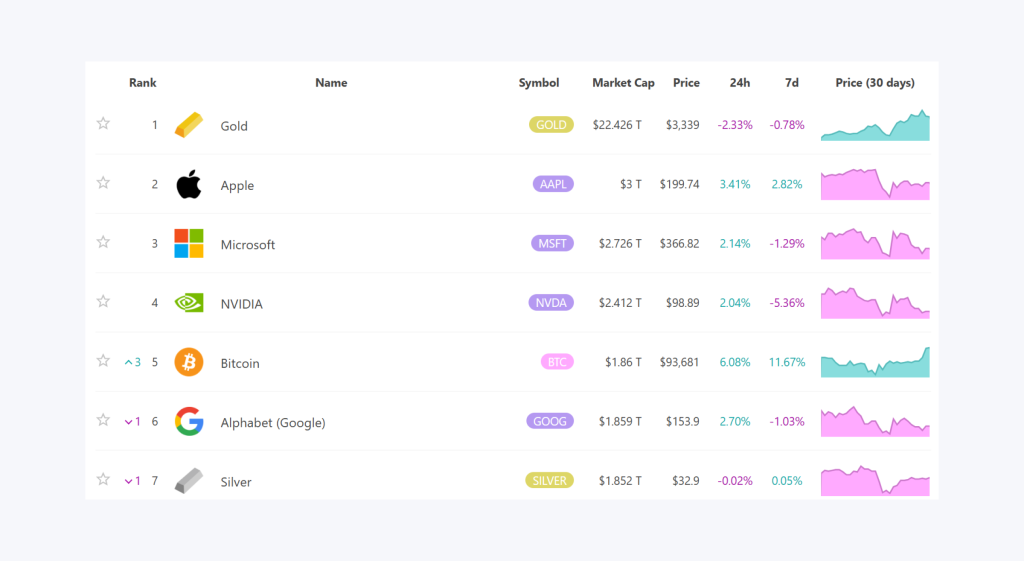This screenshot has height=561, width=1024.
Task: Open the Gold name link
Action: tap(234, 126)
